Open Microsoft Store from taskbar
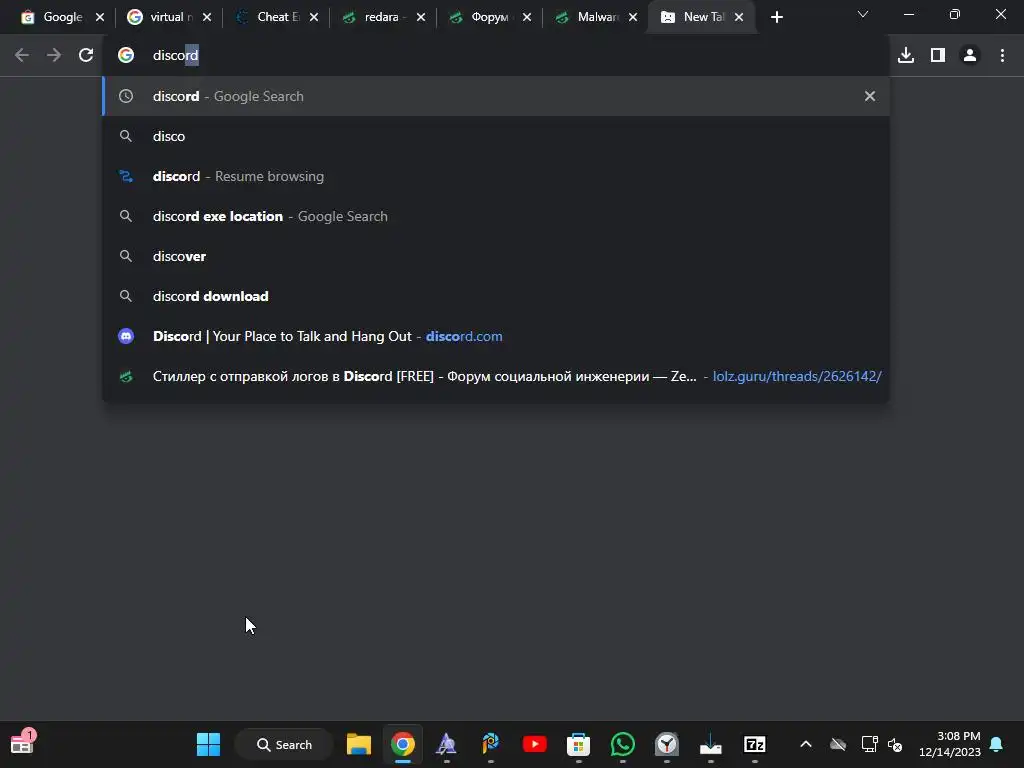This screenshot has height=768, width=1024. 579,744
